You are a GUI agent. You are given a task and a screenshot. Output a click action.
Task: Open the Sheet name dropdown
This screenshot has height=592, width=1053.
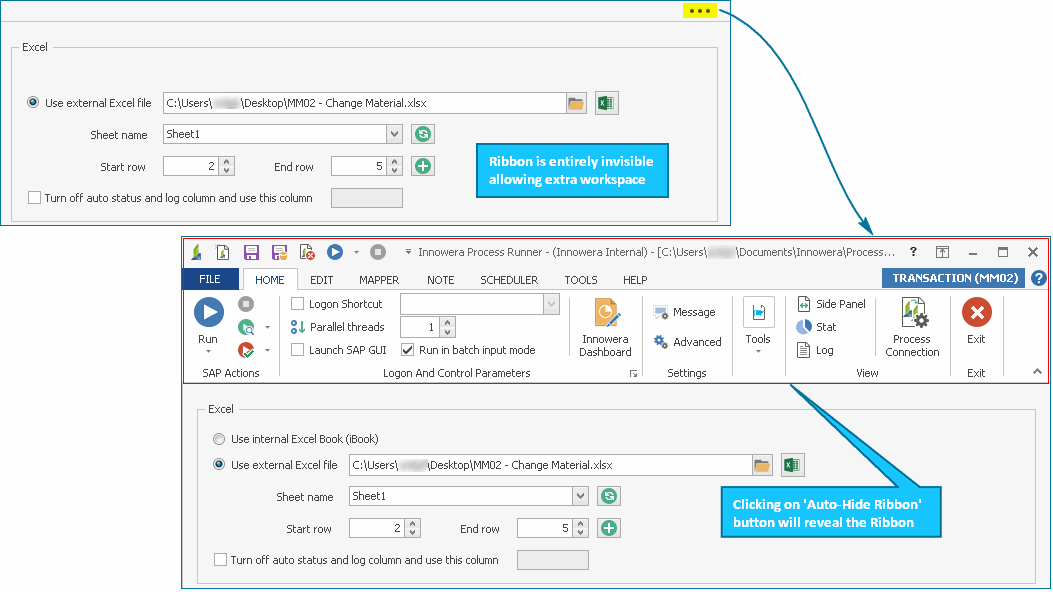click(x=583, y=496)
